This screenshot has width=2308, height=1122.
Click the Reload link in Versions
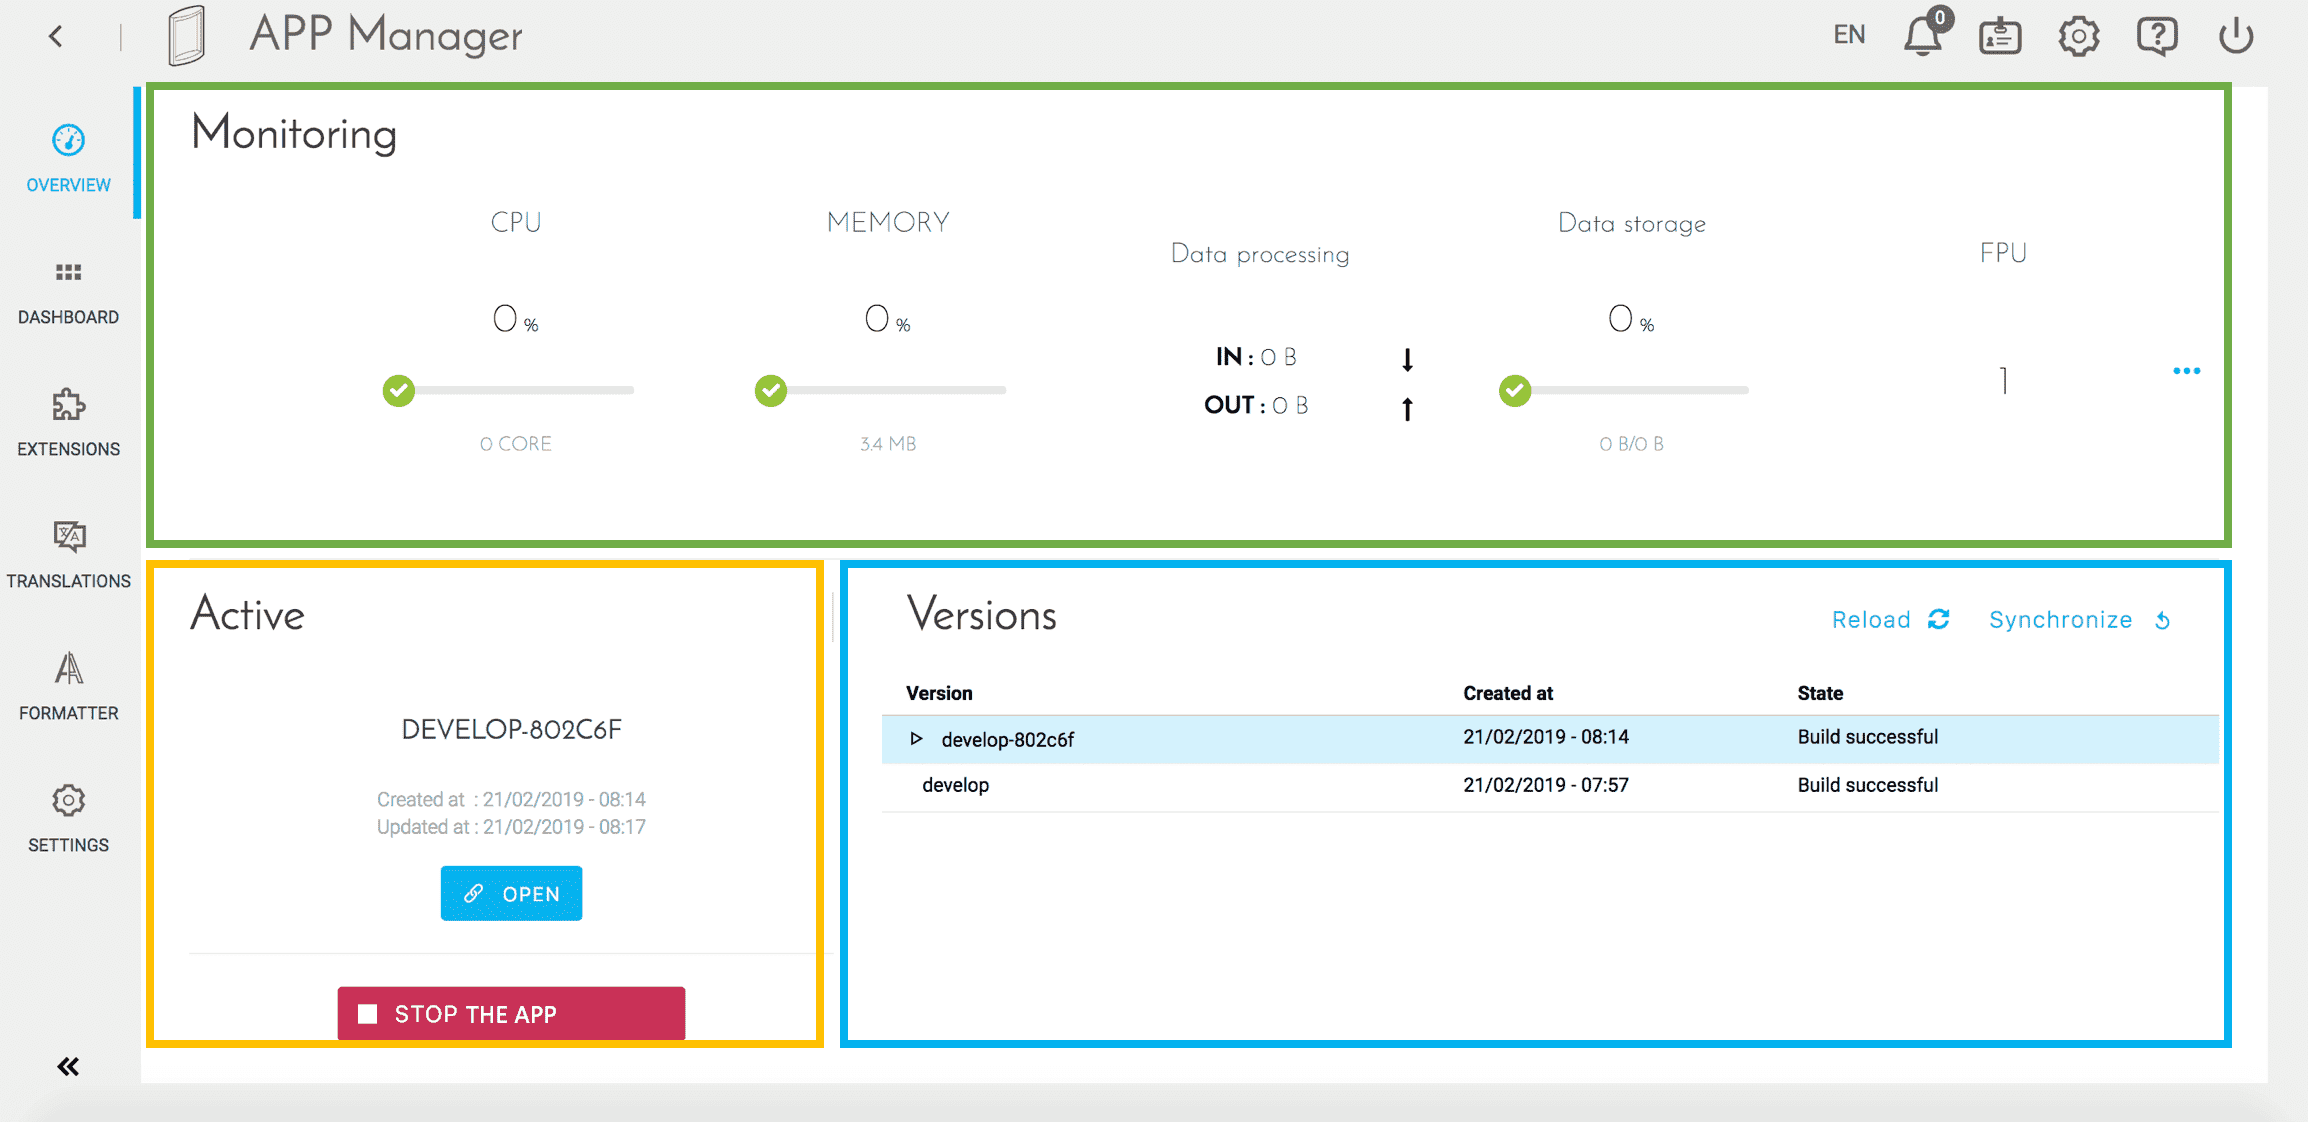tap(1891, 620)
